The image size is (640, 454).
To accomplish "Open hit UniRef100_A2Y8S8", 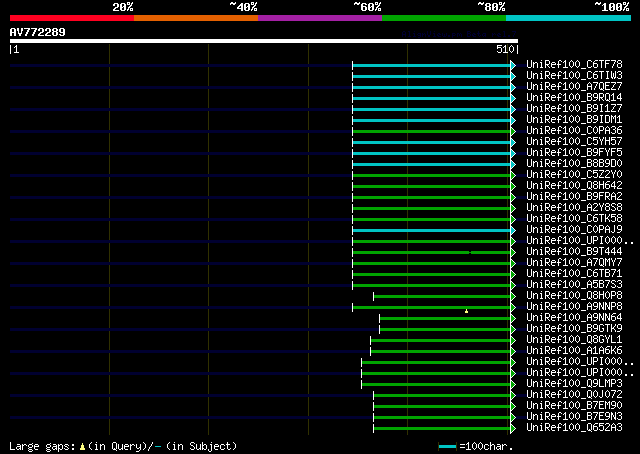I will pos(574,208).
